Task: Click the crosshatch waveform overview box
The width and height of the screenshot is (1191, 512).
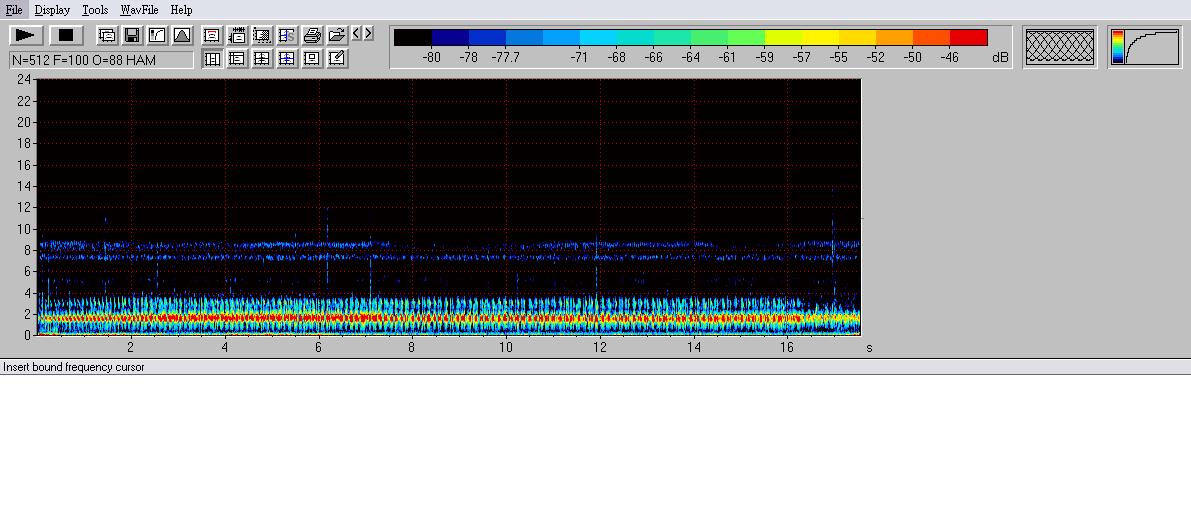Action: pos(1060,47)
